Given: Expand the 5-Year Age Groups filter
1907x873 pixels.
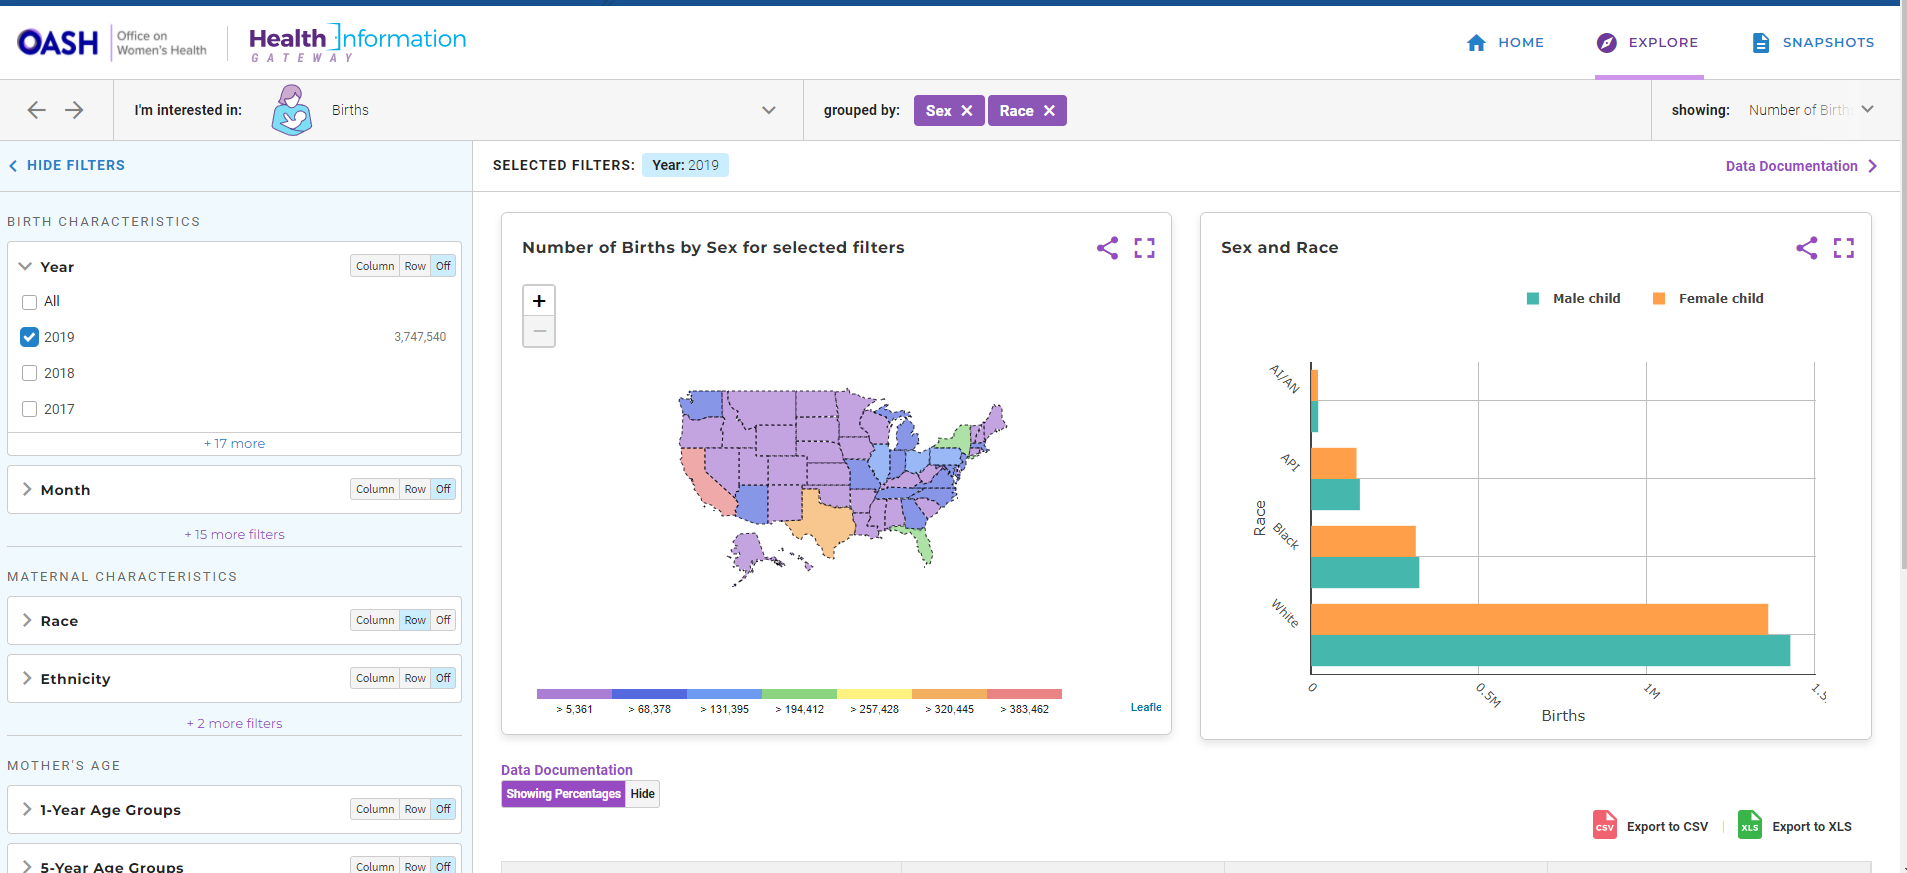Looking at the screenshot, I should tap(27, 866).
